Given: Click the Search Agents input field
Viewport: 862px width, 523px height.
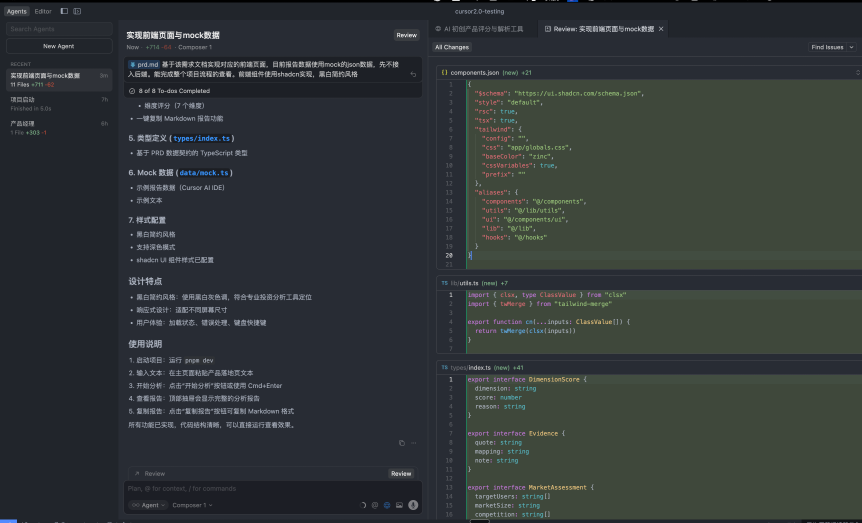Looking at the screenshot, I should [x=56, y=29].
